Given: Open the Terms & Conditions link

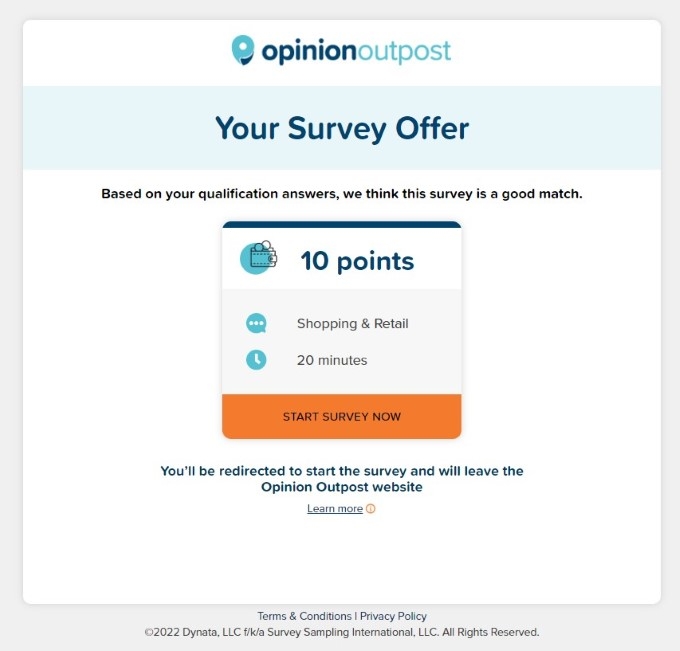Looking at the screenshot, I should pos(304,616).
